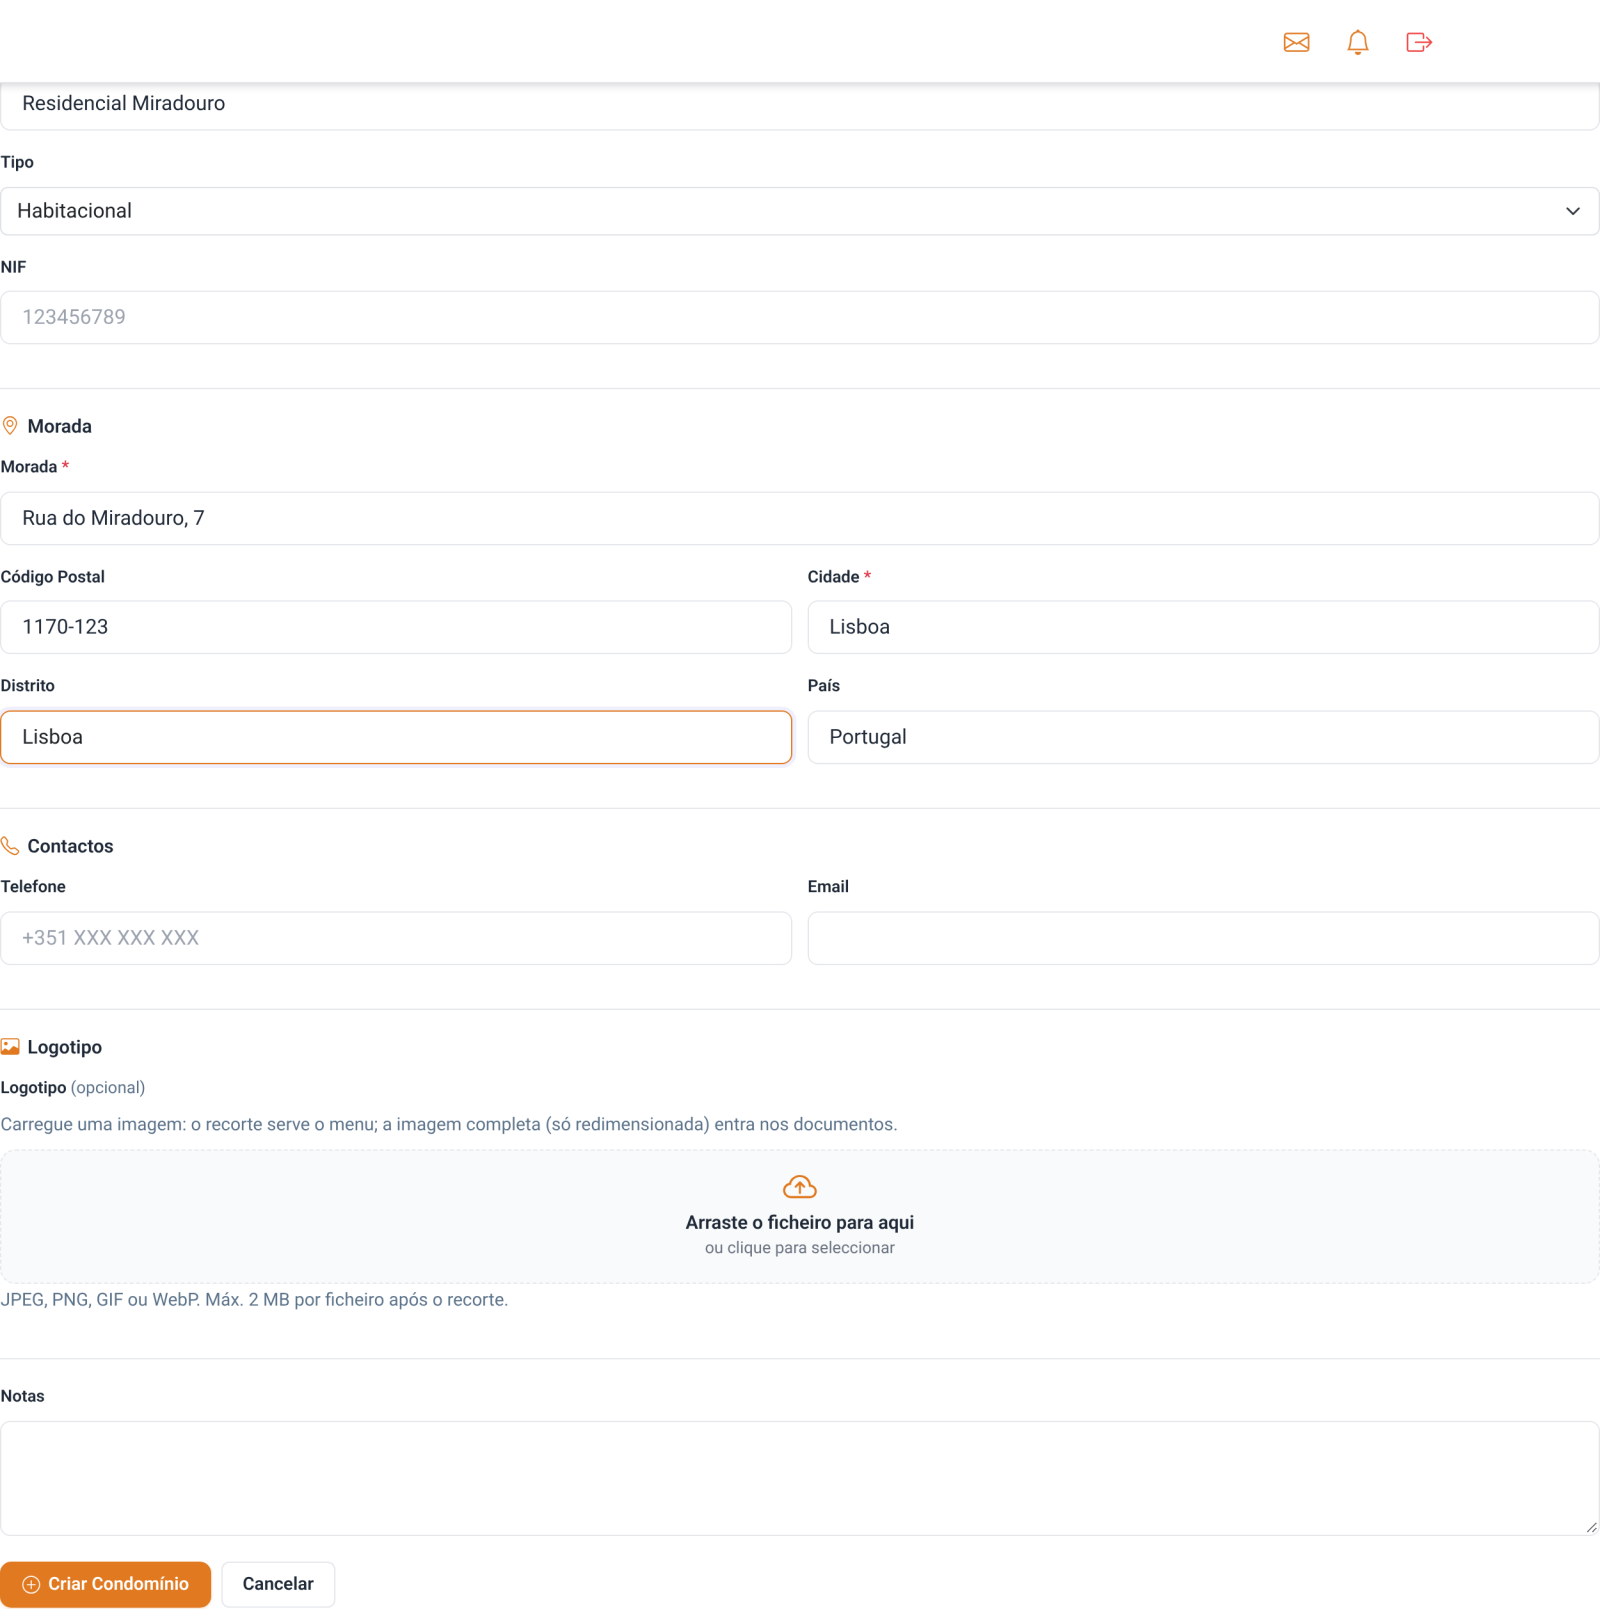1600x1609 pixels.
Task: Click the Código Postal label
Action: coord(52,577)
